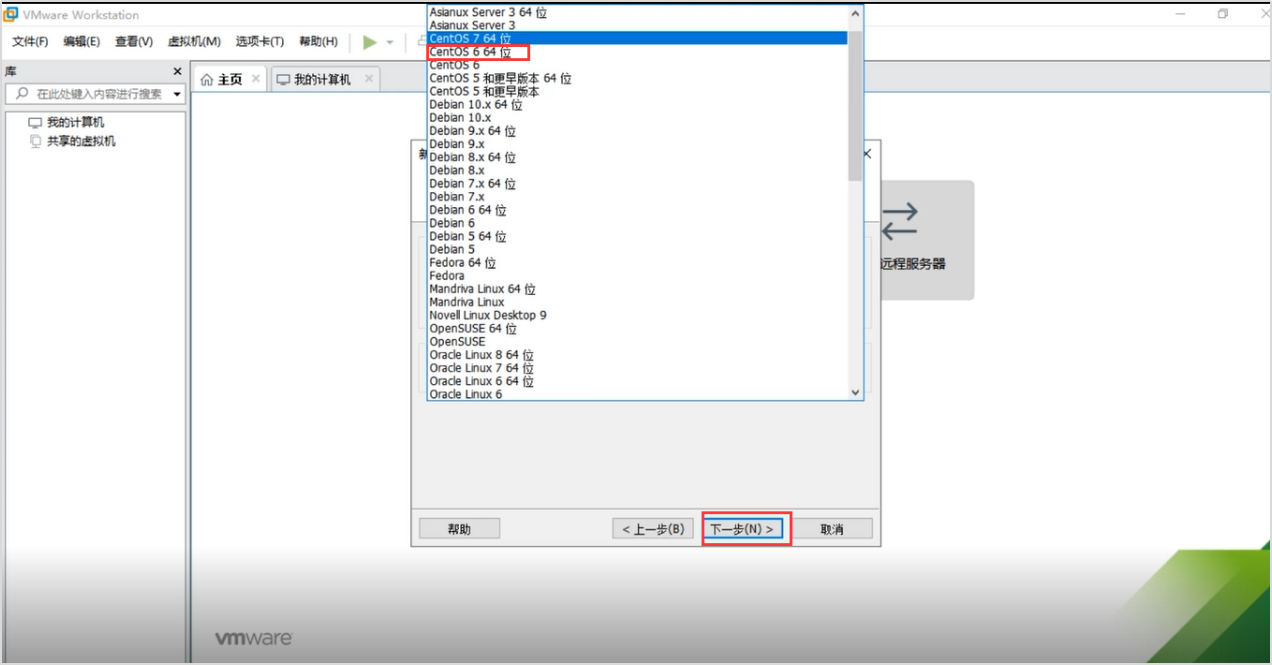Image resolution: width=1272 pixels, height=665 pixels.
Task: Choose Debian 5 64 位 from list
Action: 637,236
